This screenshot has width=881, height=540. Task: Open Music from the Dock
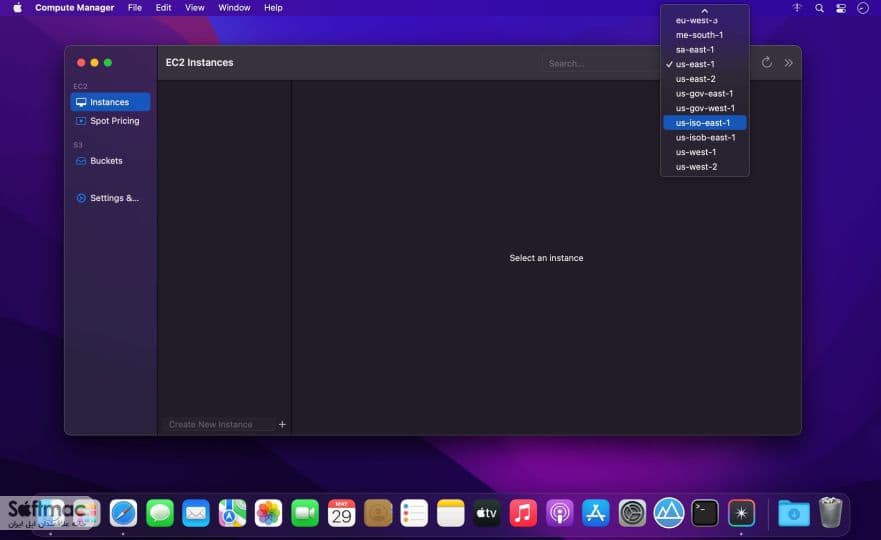(523, 513)
